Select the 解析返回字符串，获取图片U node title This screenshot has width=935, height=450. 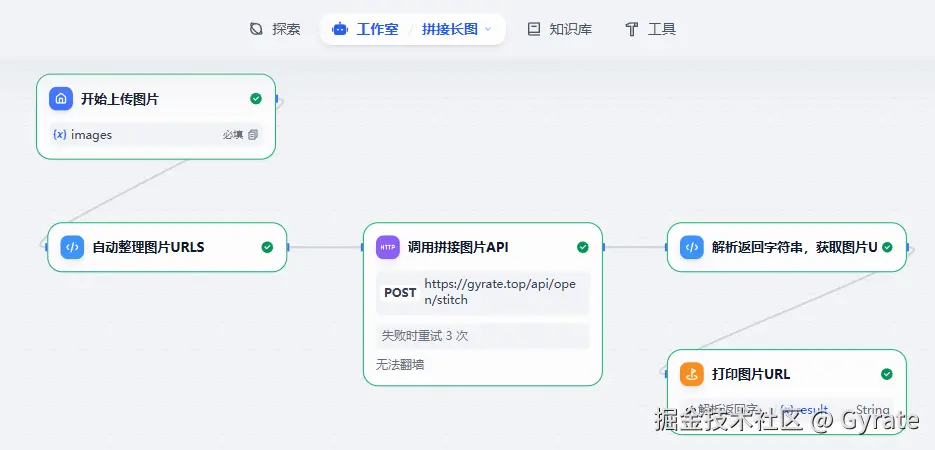(x=794, y=247)
